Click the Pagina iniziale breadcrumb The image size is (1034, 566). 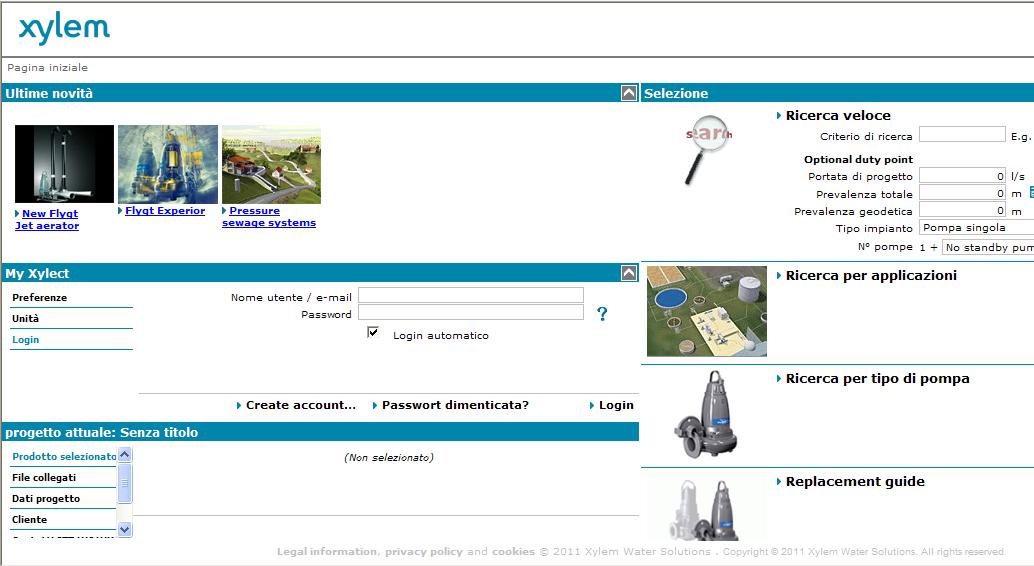point(47,67)
